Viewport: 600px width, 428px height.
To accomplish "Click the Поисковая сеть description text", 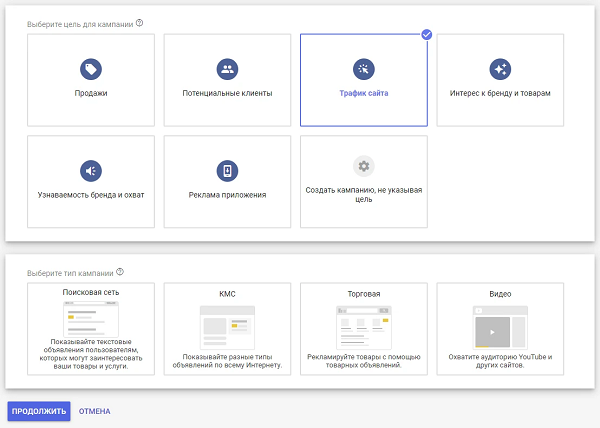I will 91,354.
